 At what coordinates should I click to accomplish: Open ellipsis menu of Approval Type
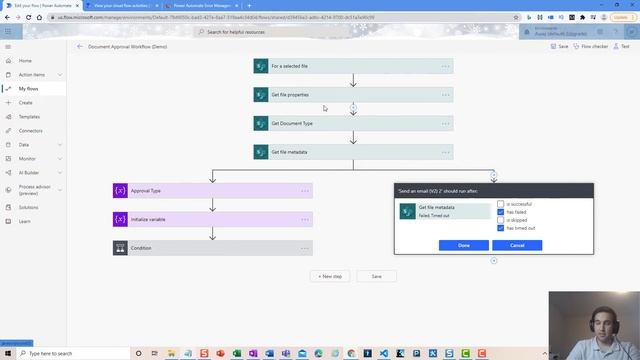[x=305, y=191]
